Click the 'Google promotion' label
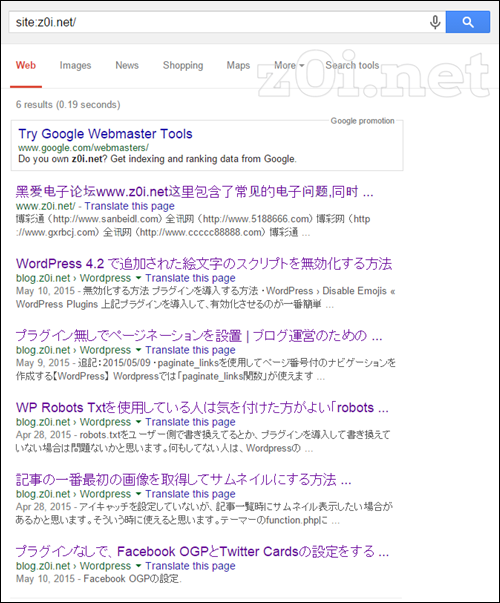 362,121
